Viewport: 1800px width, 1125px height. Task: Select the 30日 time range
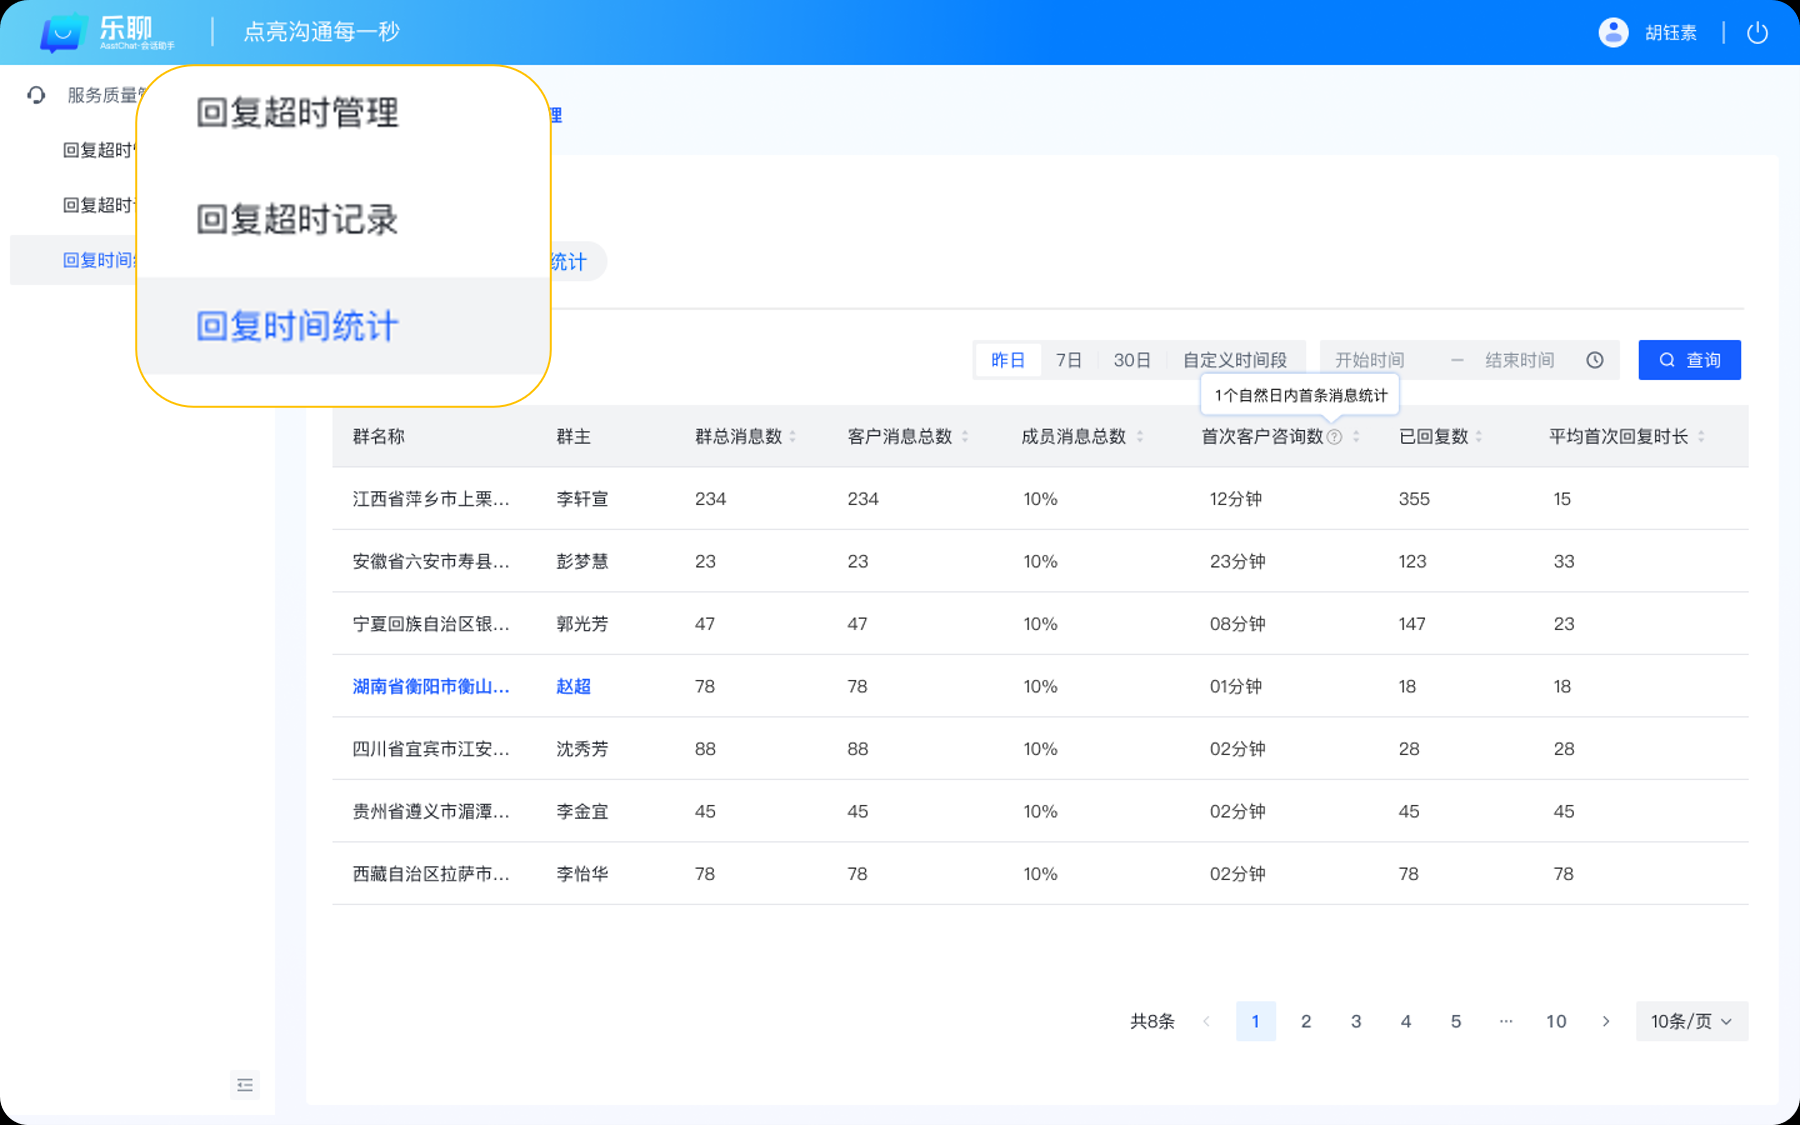point(1132,360)
